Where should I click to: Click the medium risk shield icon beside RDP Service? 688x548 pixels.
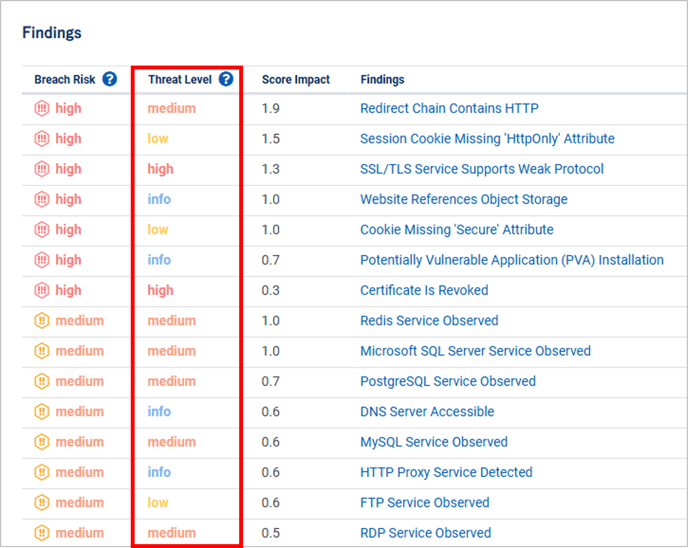42,533
